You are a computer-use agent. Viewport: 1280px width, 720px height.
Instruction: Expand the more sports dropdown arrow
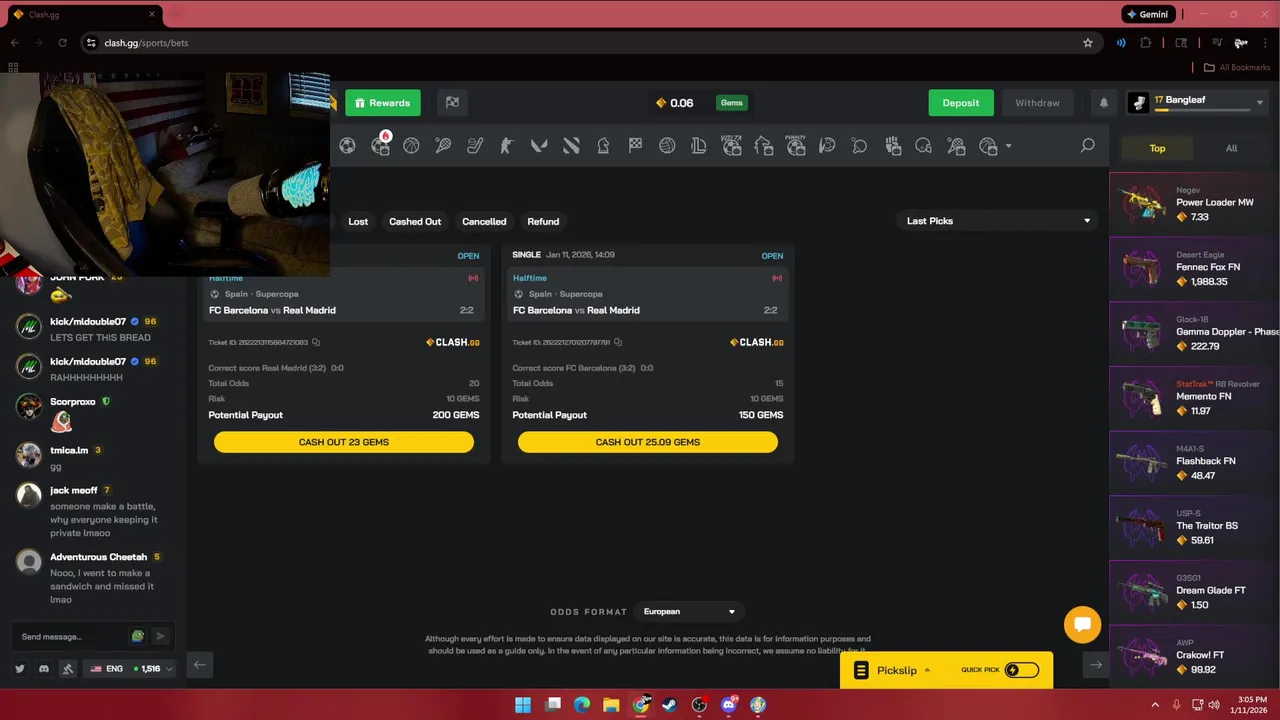pyautogui.click(x=1008, y=146)
